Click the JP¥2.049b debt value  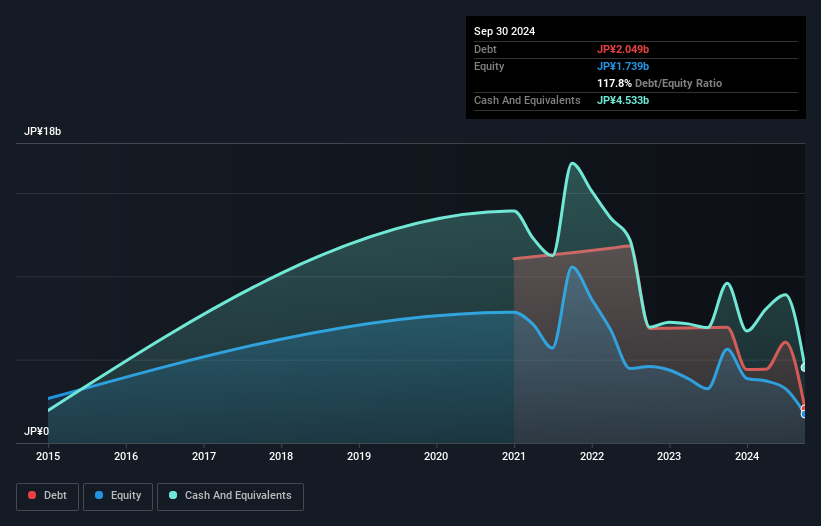tap(623, 49)
